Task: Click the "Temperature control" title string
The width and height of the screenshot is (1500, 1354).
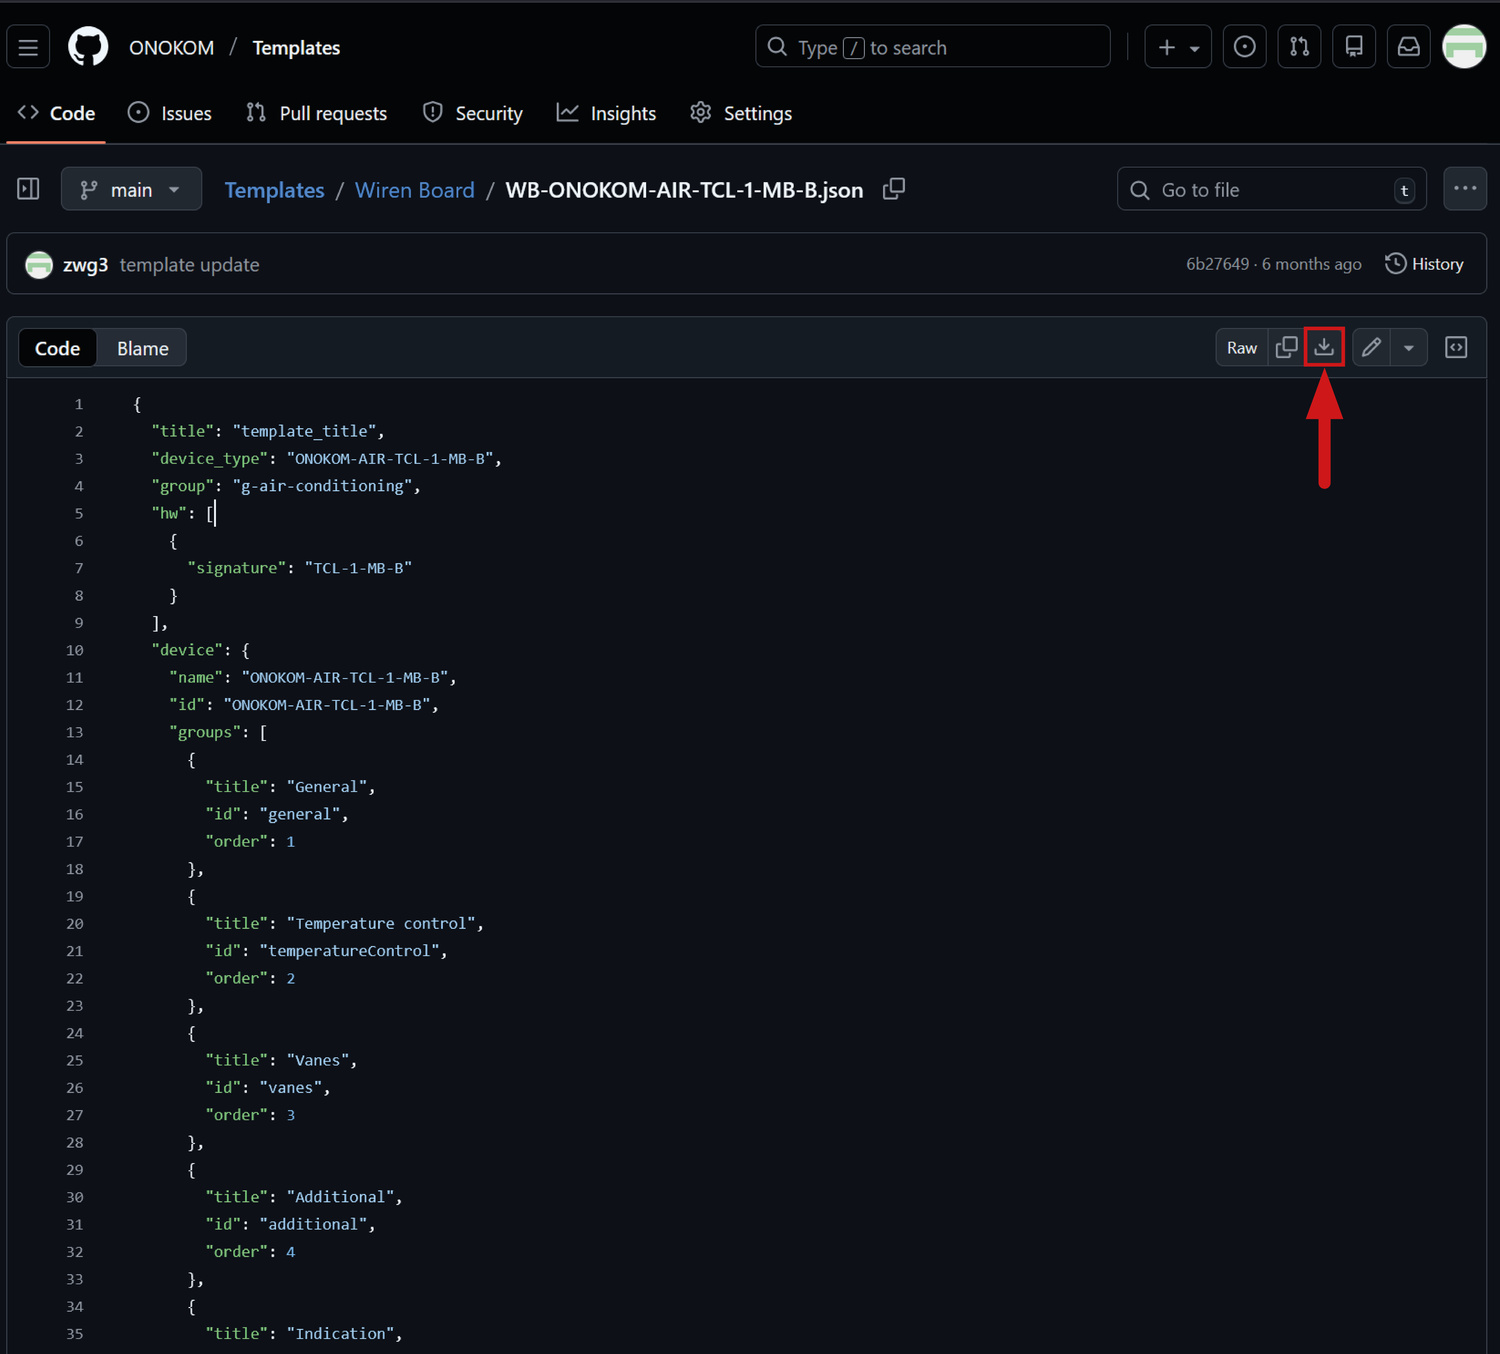Action: pyautogui.click(x=380, y=924)
